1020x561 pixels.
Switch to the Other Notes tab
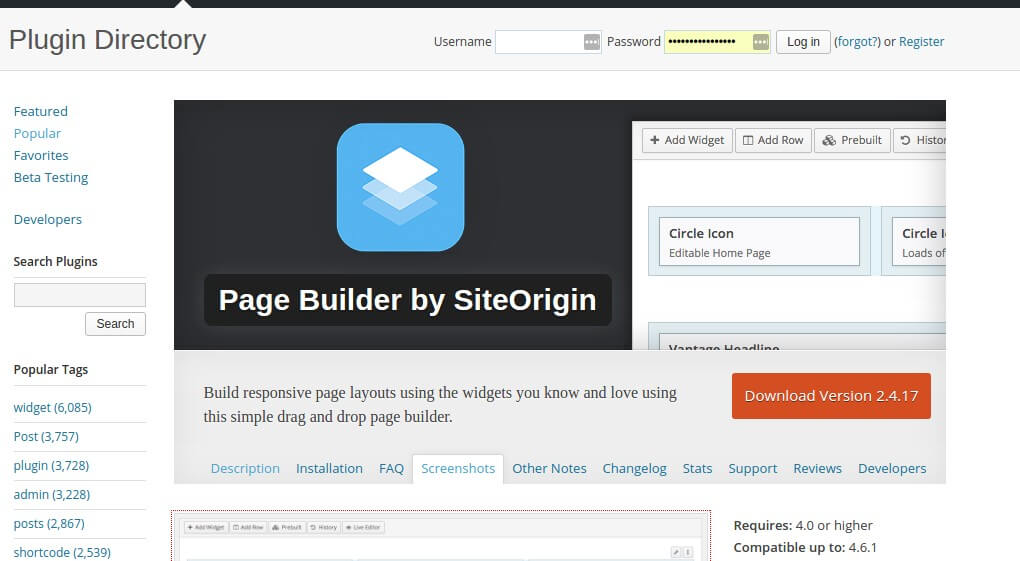pos(549,469)
